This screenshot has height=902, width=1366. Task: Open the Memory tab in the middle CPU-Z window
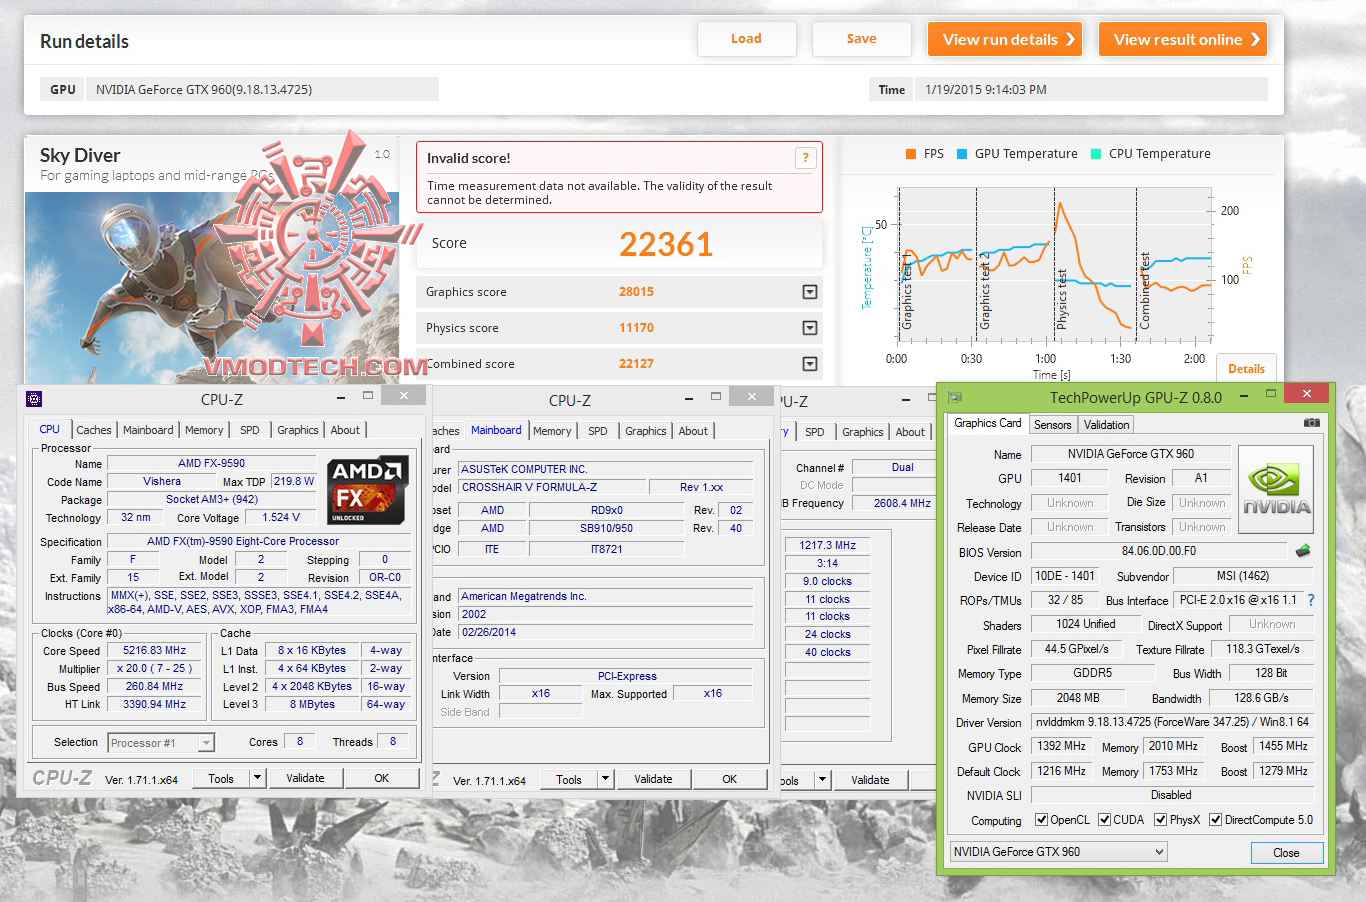point(552,431)
